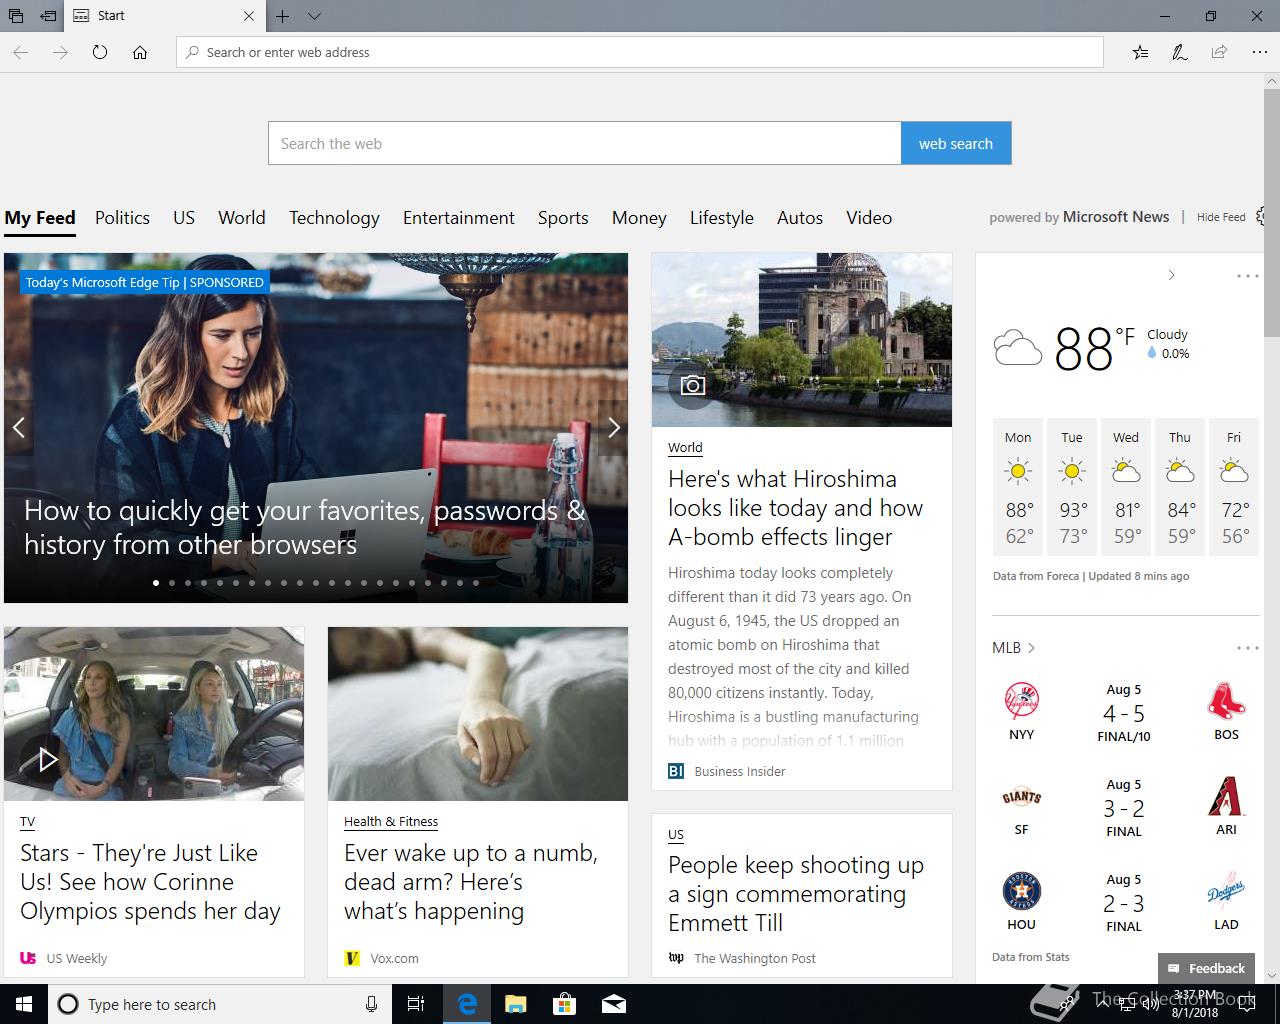Open the Lifestyle tab

point(722,218)
